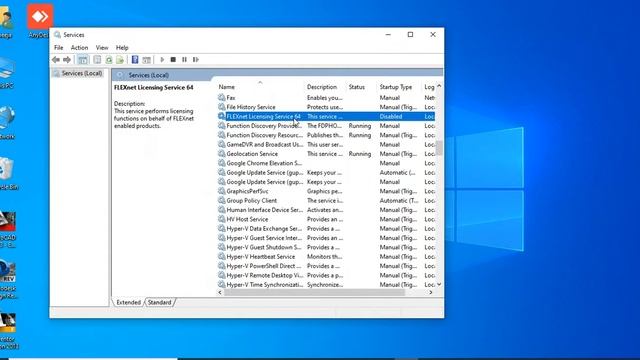Click the Log On As column header

(429, 87)
